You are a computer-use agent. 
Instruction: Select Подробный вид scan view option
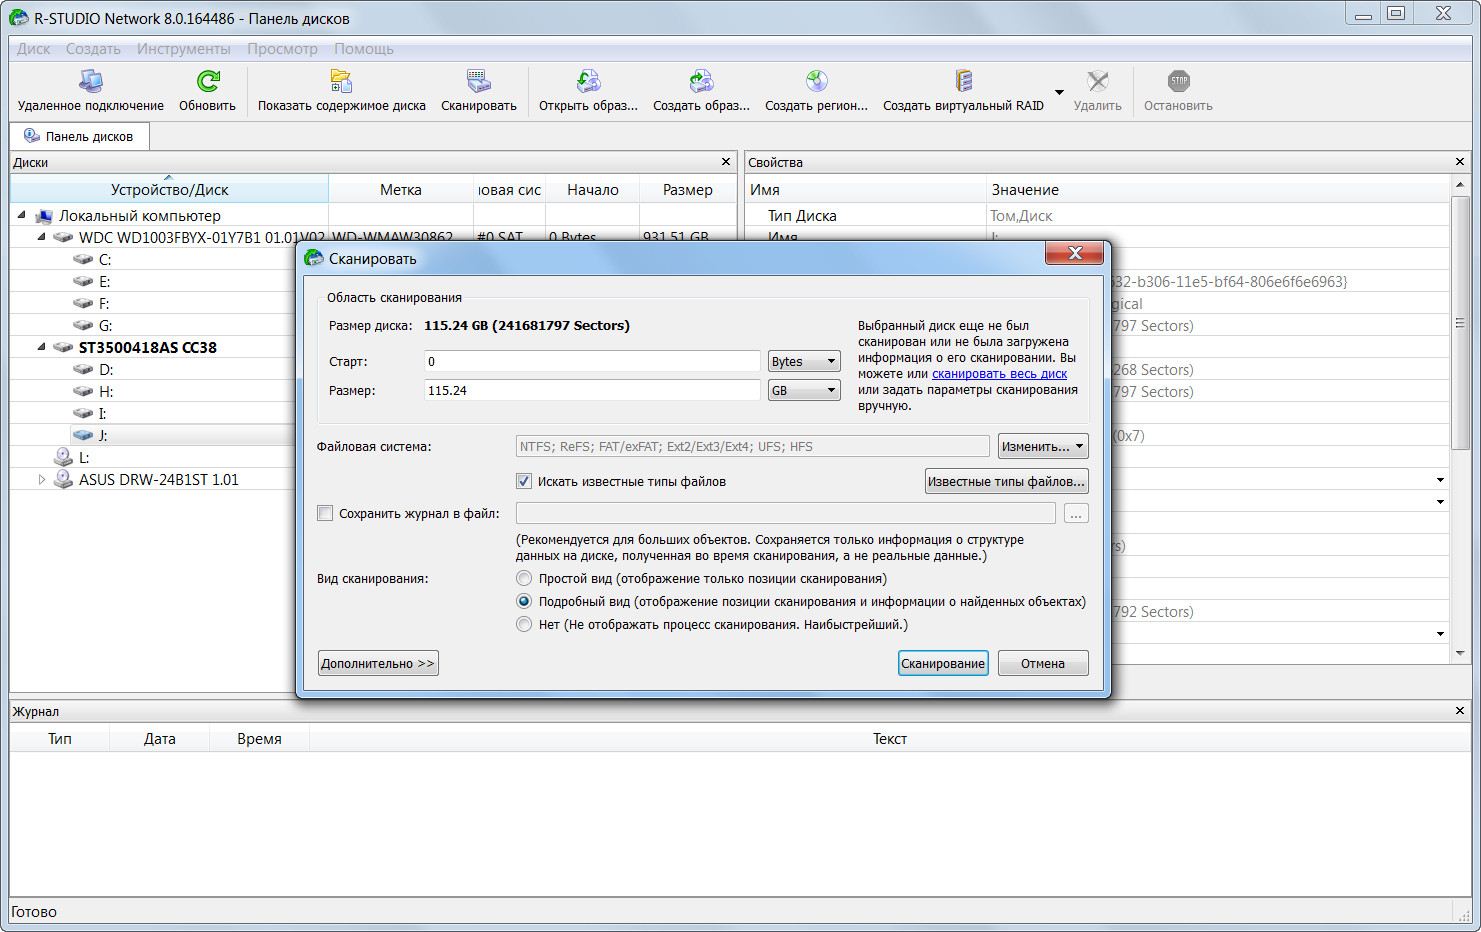524,601
